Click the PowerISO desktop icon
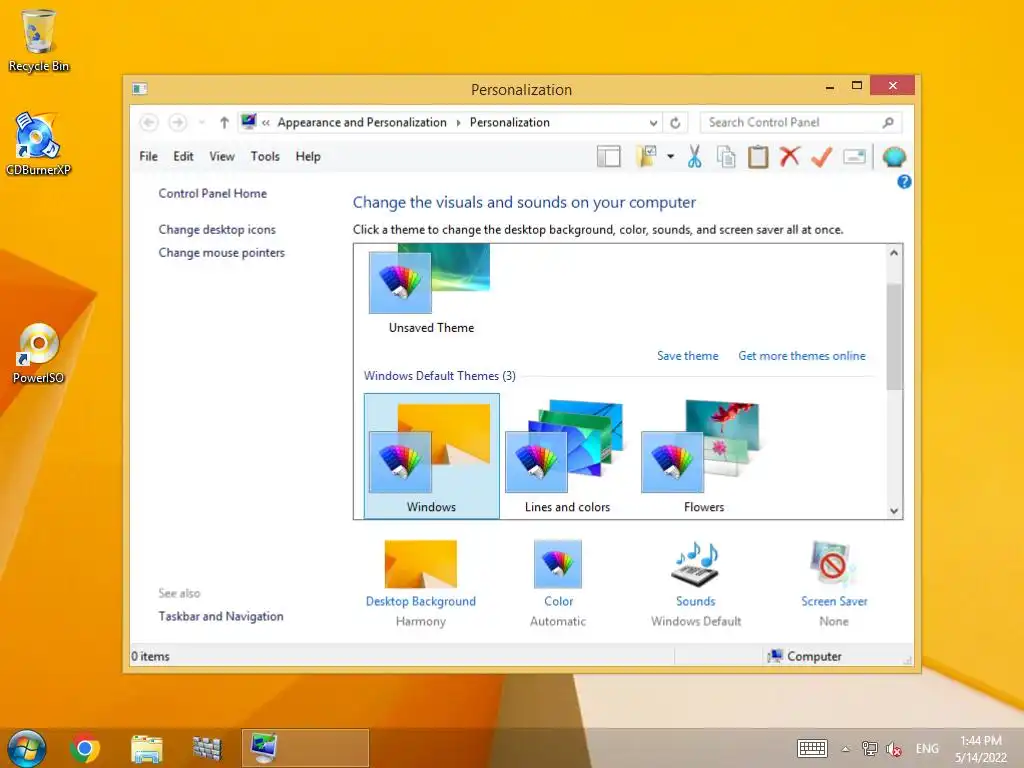Screen dimensions: 1024x768 click(x=38, y=353)
